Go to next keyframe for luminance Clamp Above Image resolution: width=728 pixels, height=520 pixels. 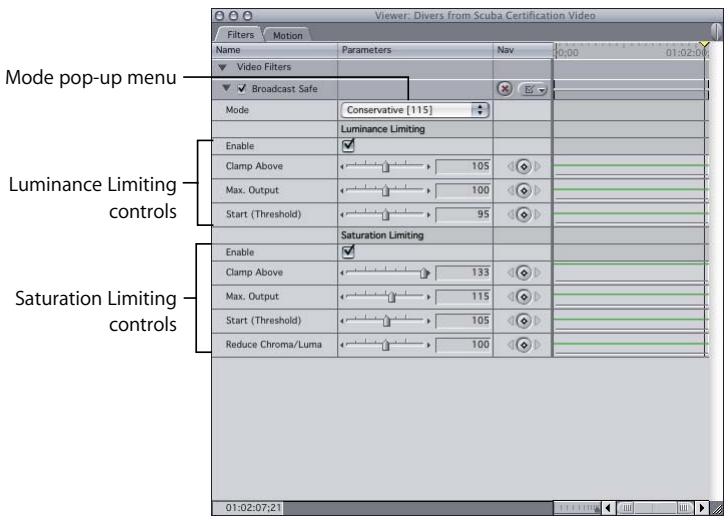(x=538, y=166)
